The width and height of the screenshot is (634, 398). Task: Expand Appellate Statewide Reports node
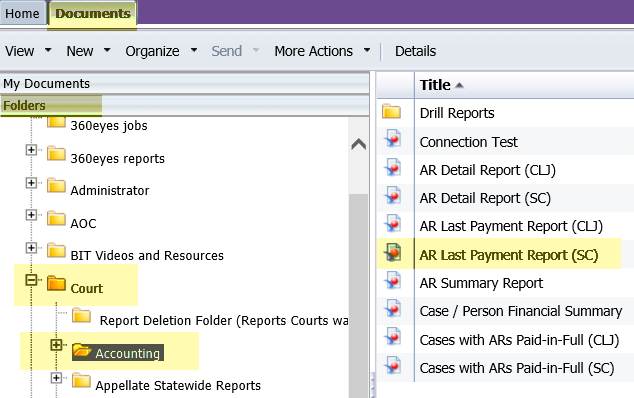[x=56, y=378]
